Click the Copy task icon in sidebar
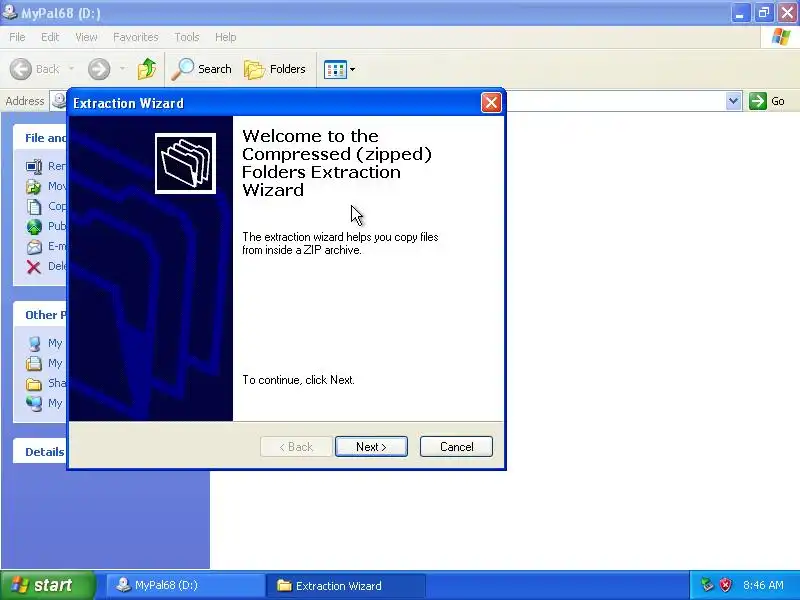Image resolution: width=800 pixels, height=600 pixels. click(x=34, y=206)
